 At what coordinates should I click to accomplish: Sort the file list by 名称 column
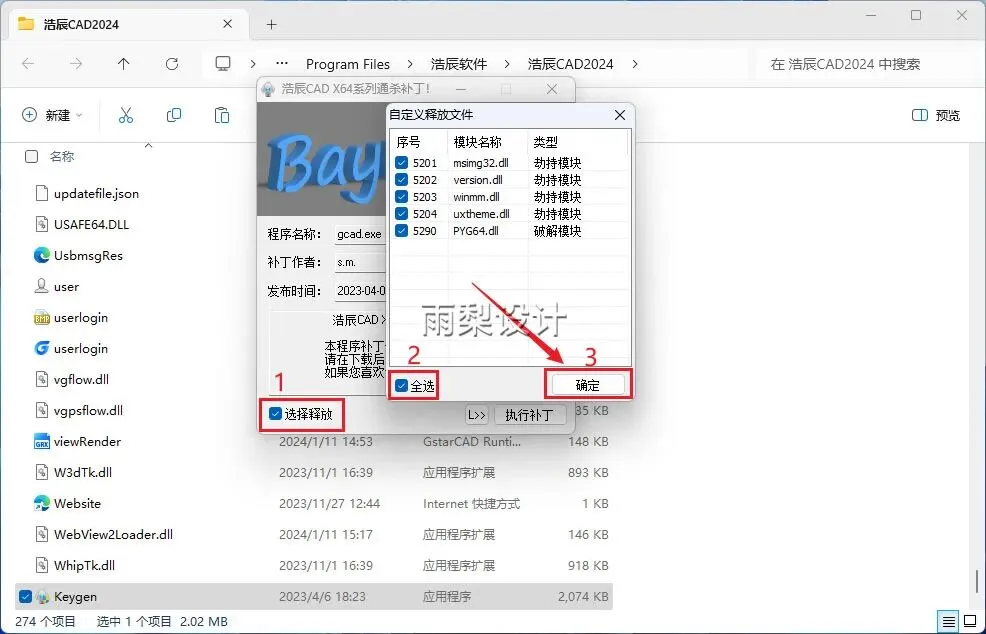click(x=62, y=157)
